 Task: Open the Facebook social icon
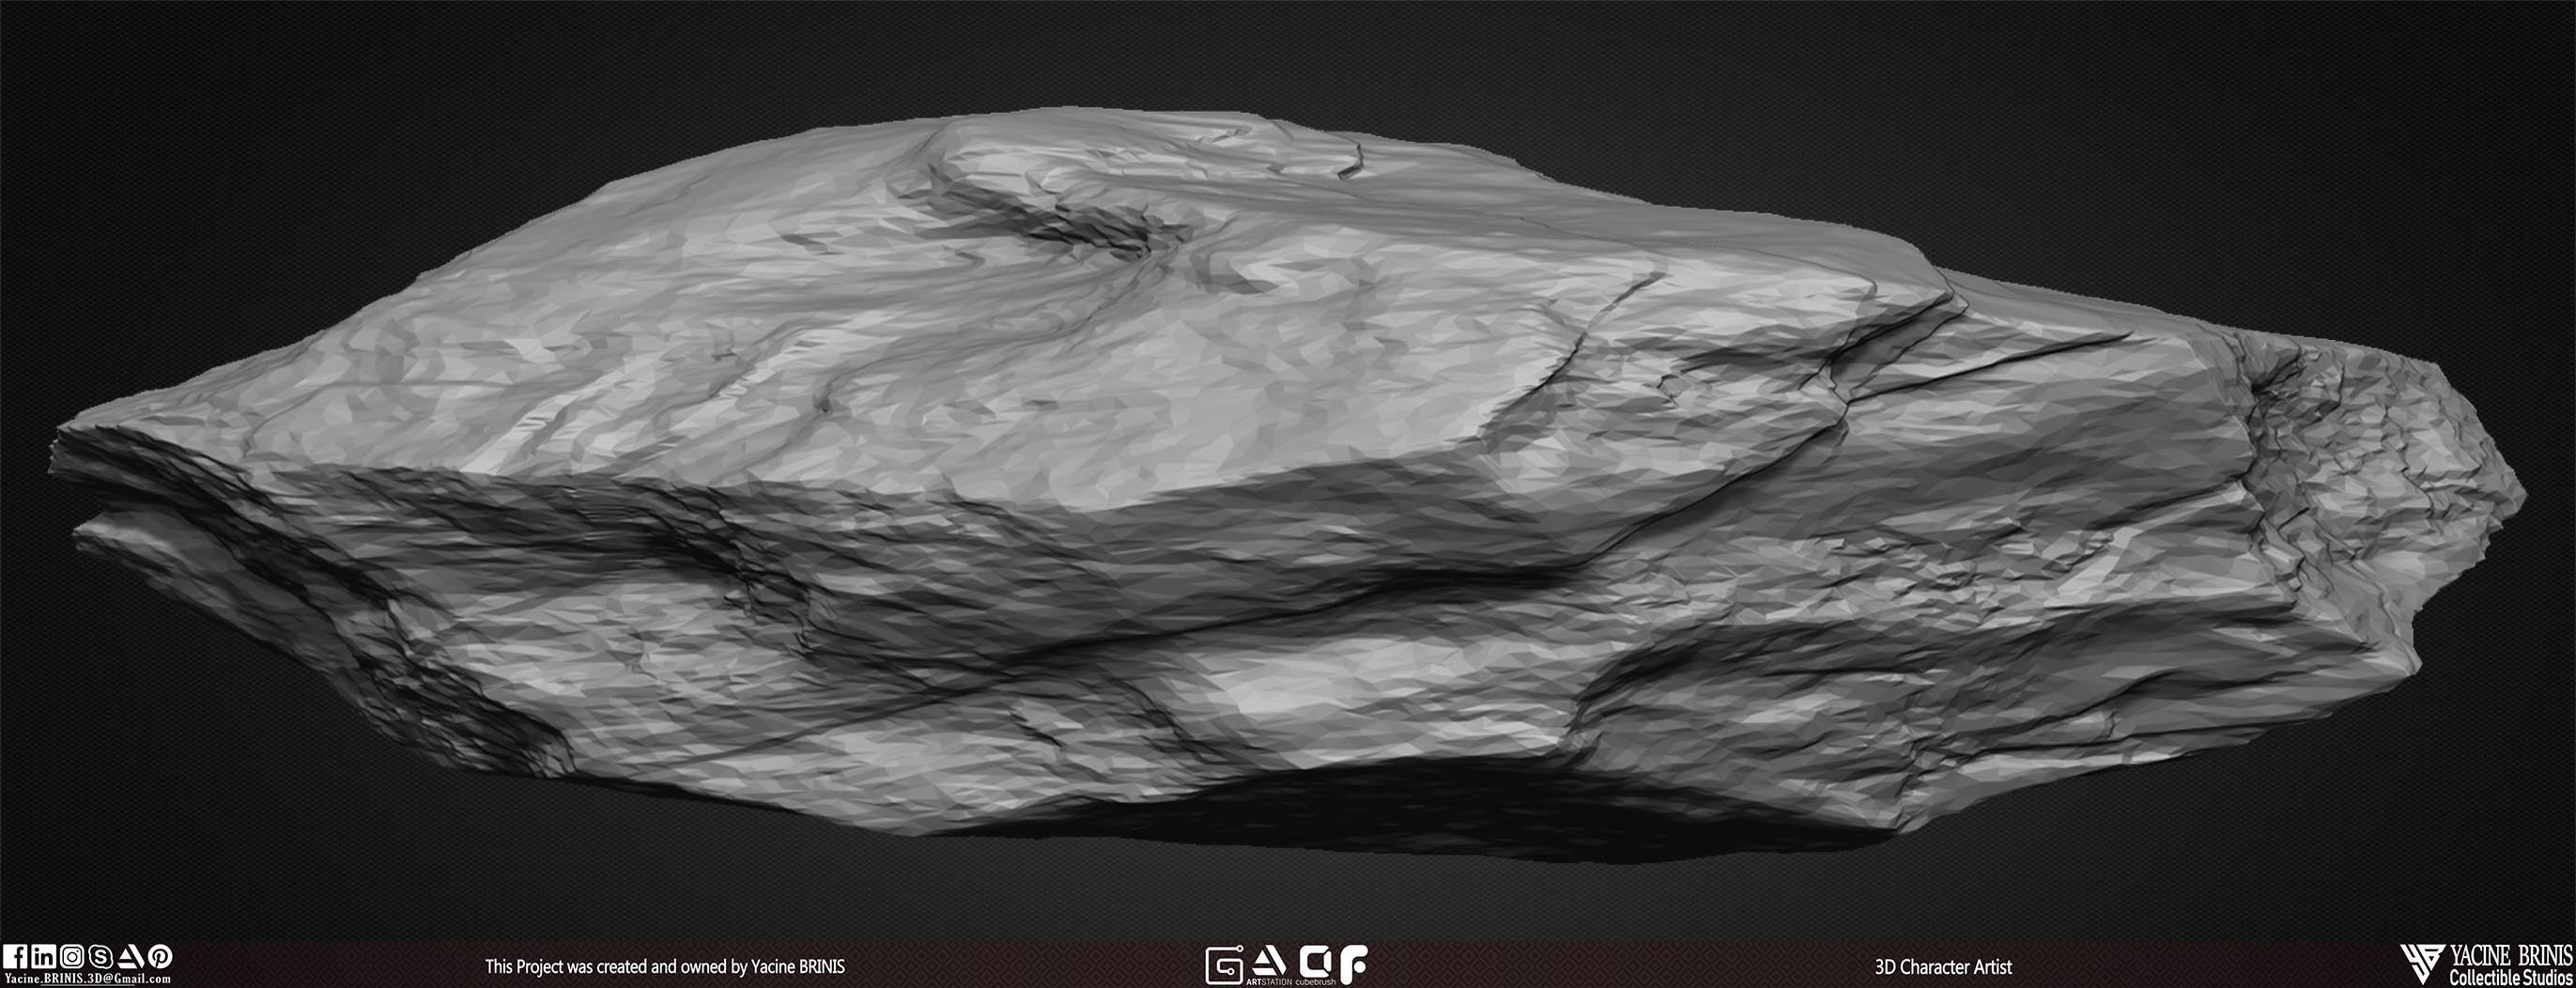[x=15, y=957]
